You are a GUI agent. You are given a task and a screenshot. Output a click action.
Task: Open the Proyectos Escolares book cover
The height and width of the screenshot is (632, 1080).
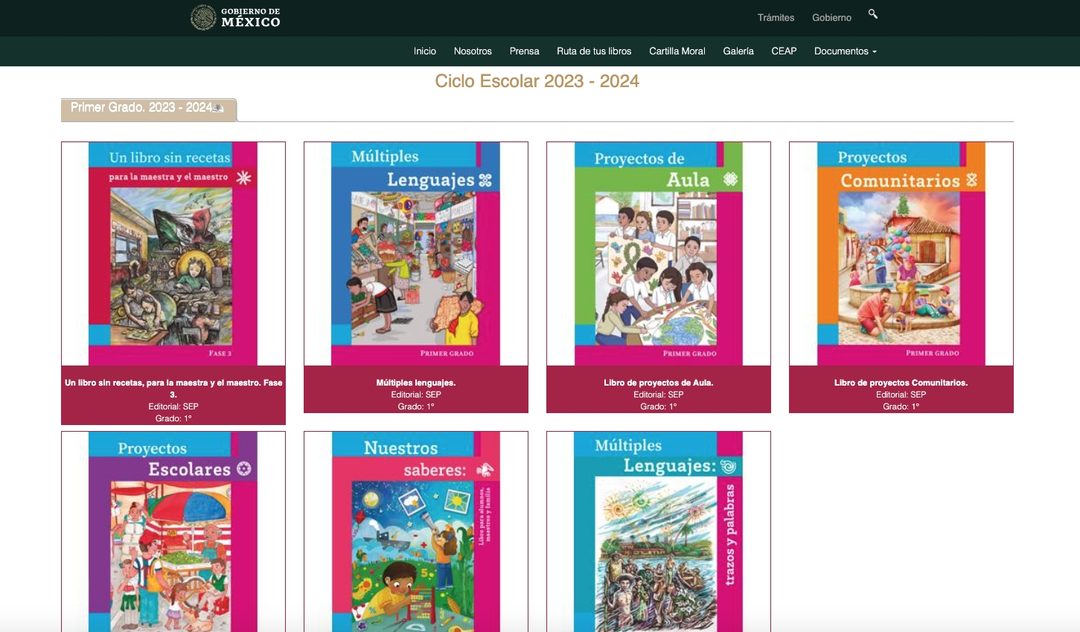coord(173,531)
